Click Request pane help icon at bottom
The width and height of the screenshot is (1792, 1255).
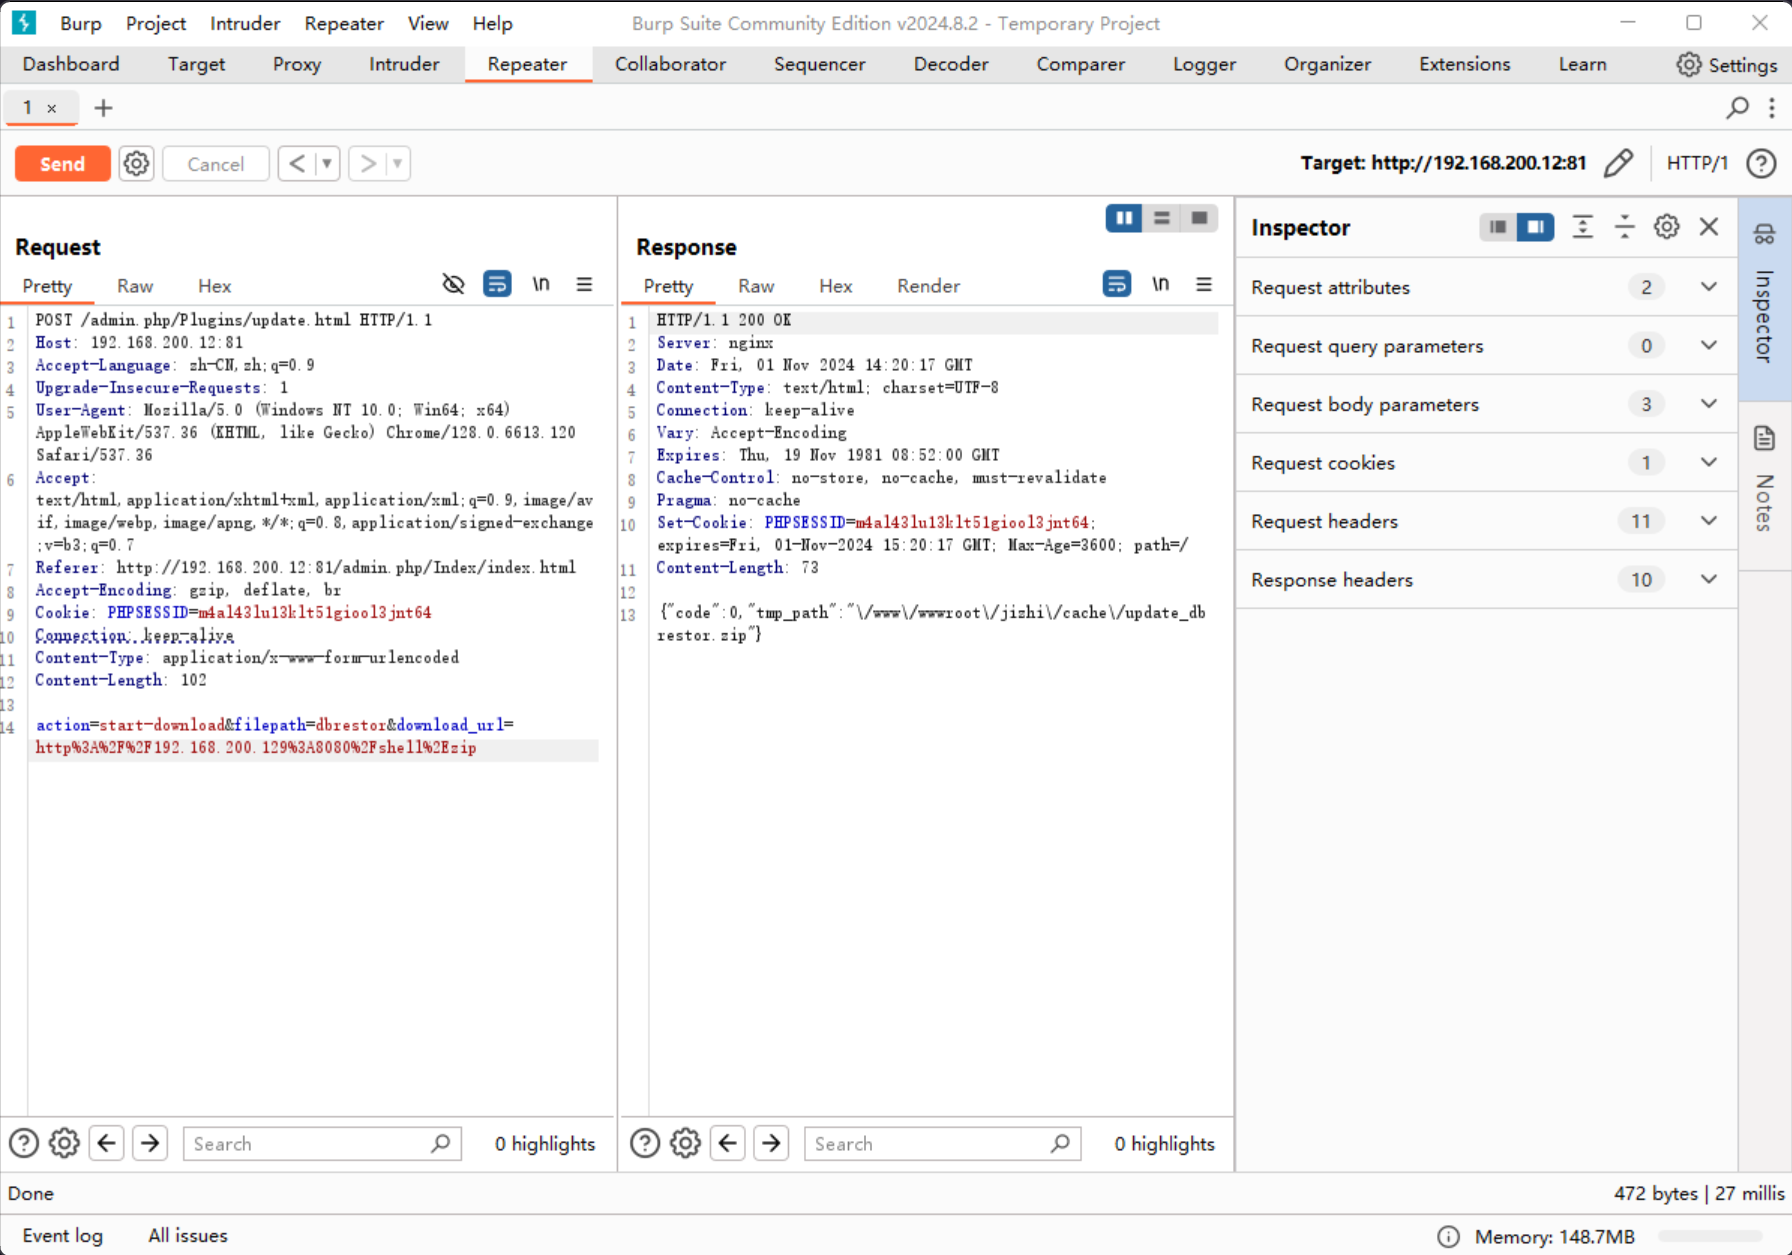[x=24, y=1143]
